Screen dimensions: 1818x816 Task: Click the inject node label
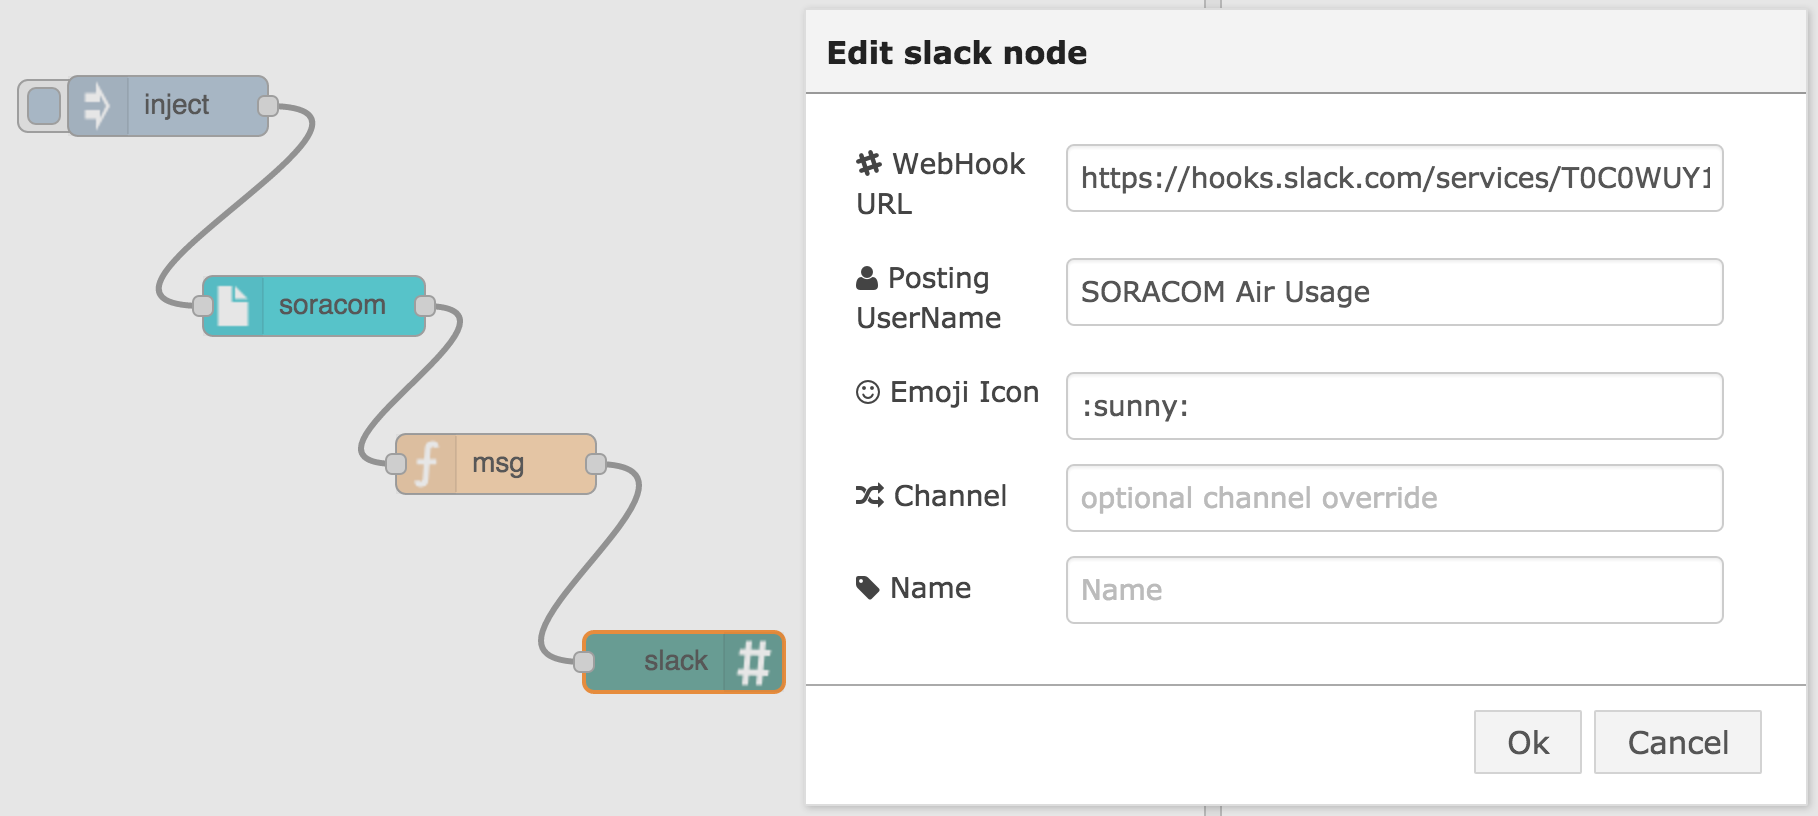[176, 105]
